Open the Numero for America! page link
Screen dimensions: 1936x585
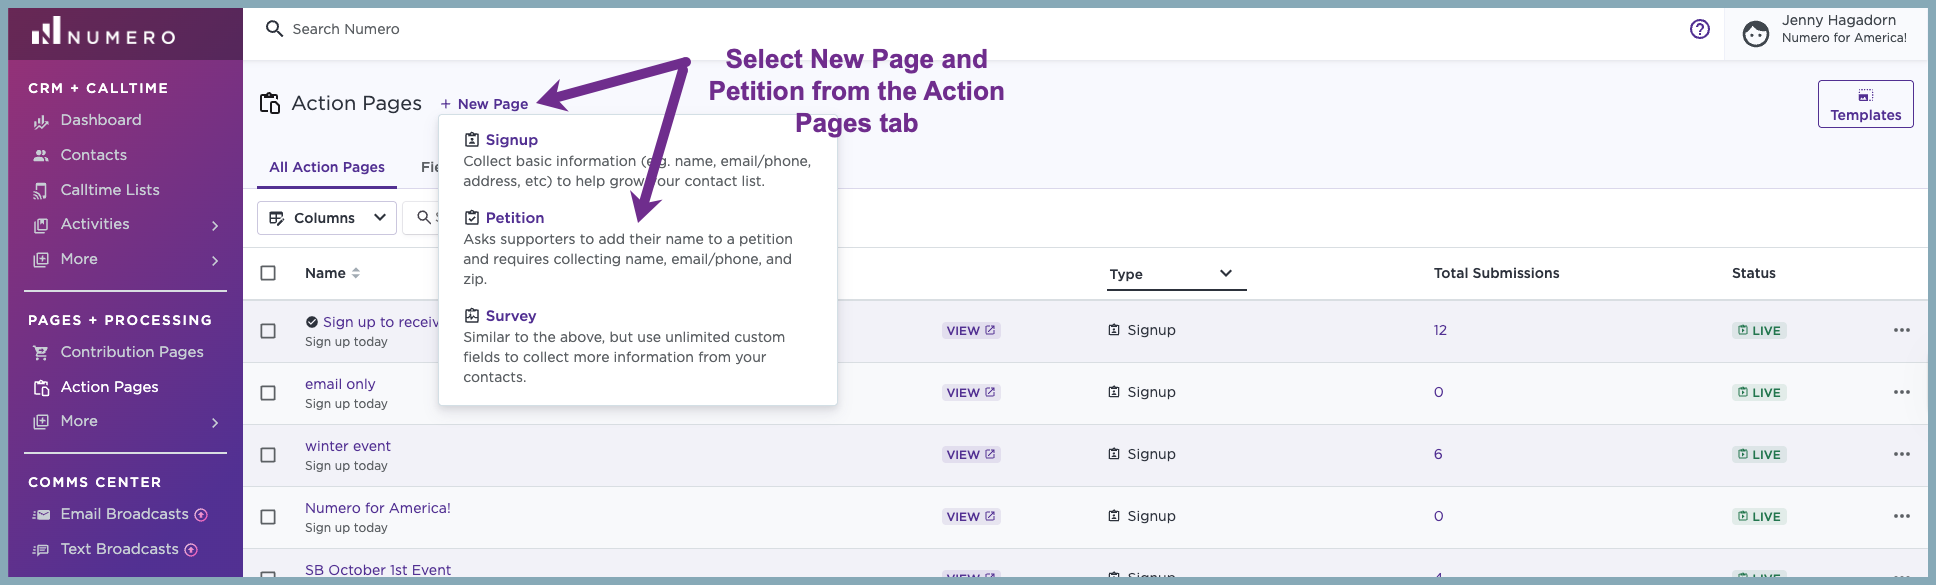click(378, 508)
